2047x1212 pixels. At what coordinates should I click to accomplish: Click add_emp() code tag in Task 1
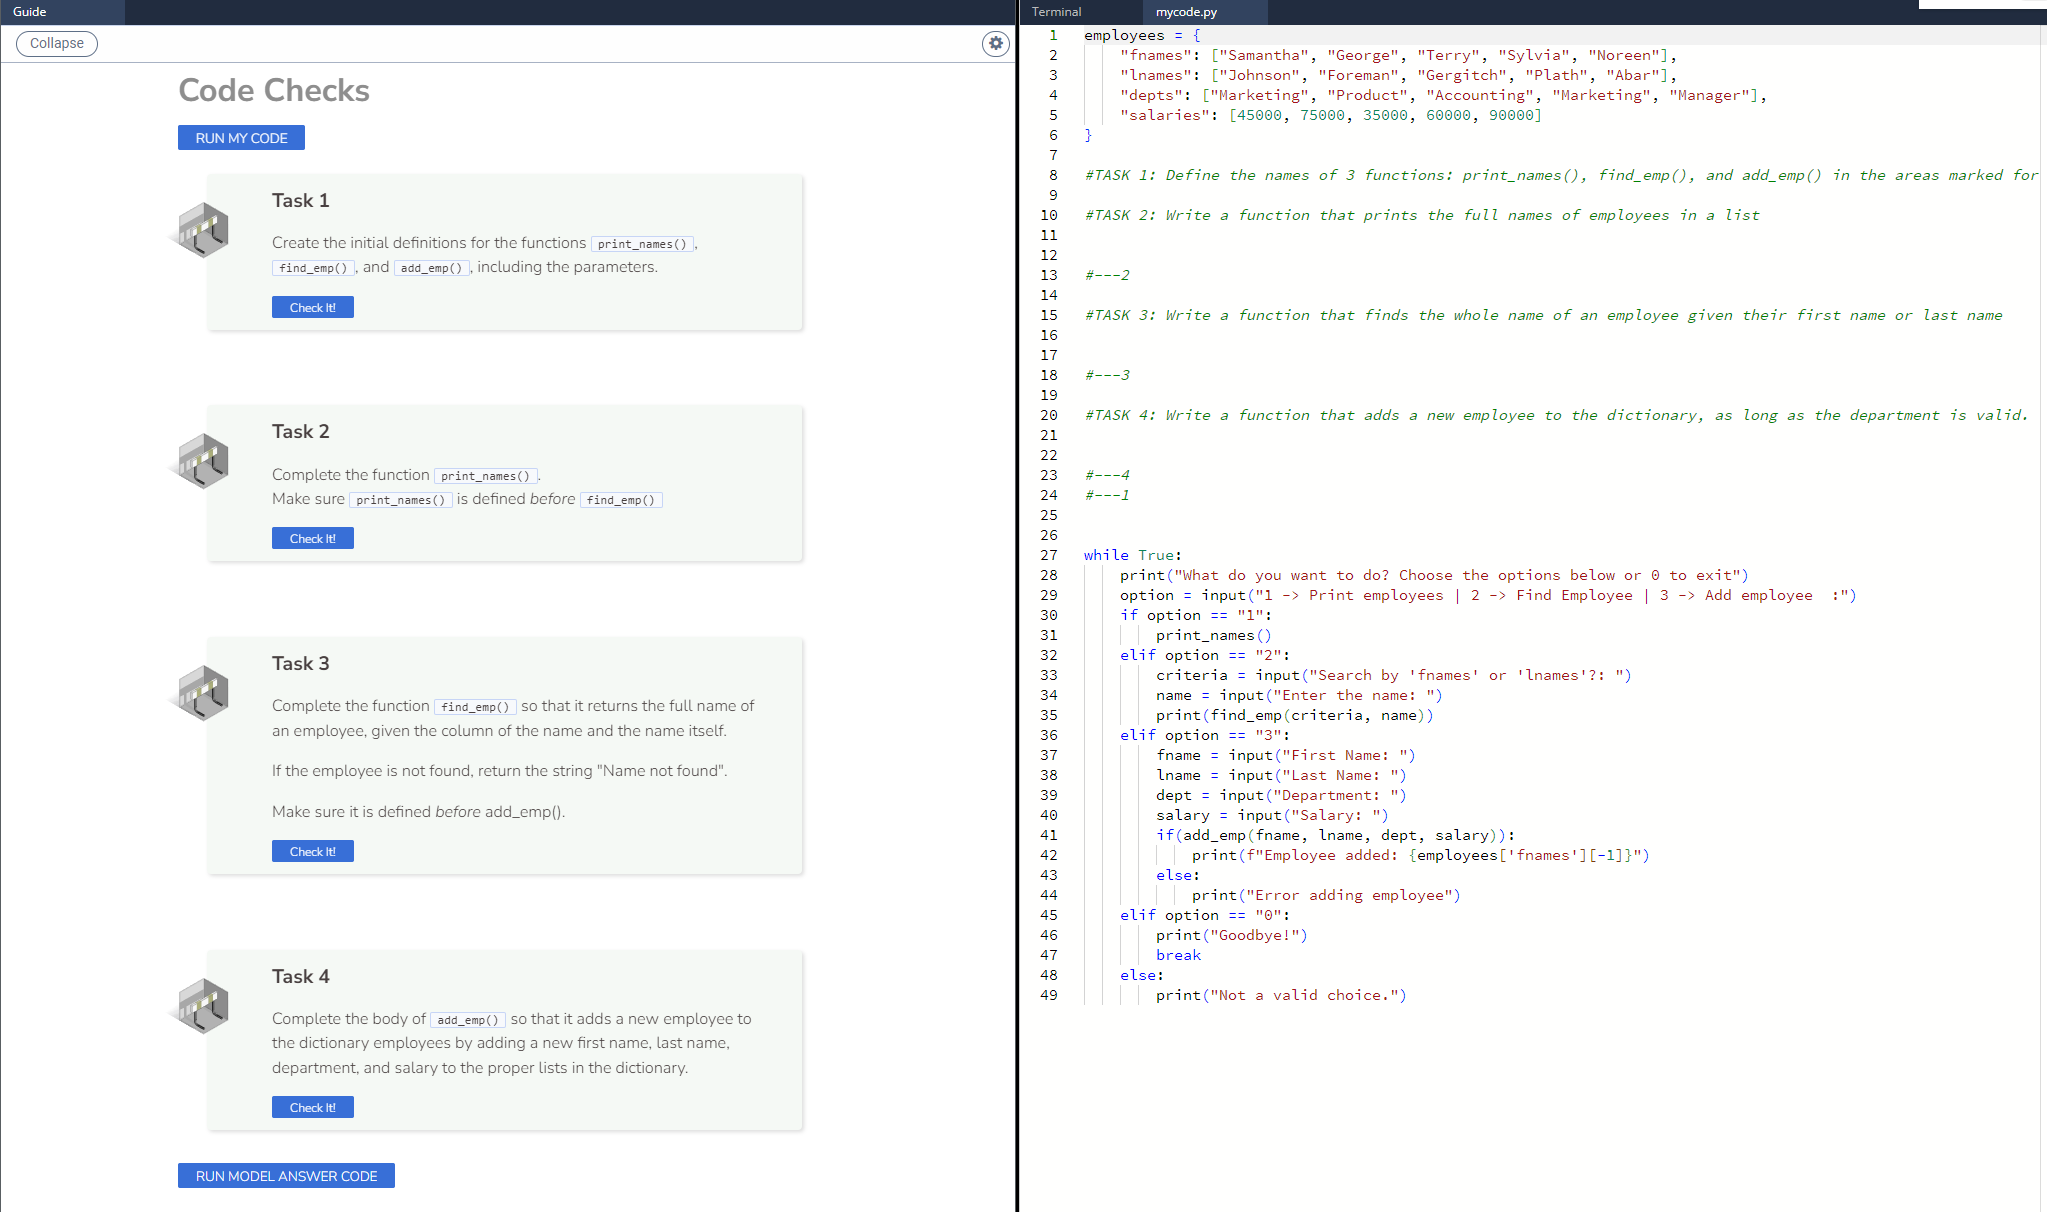coord(432,268)
